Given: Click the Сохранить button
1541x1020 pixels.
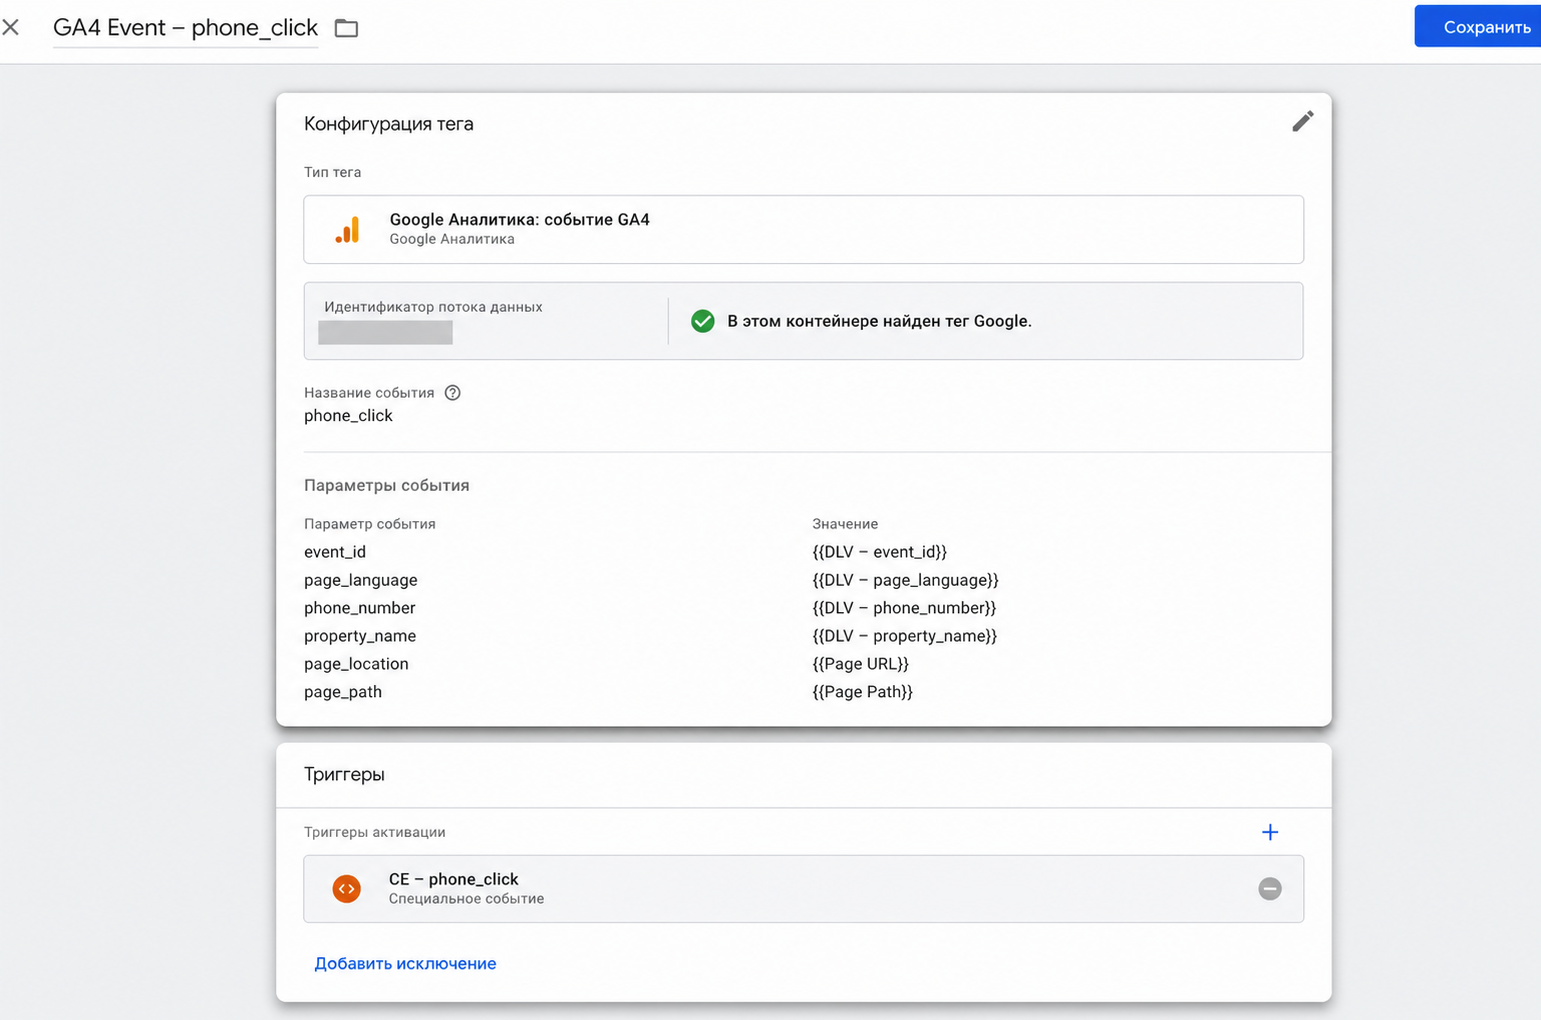Looking at the screenshot, I should 1478,27.
